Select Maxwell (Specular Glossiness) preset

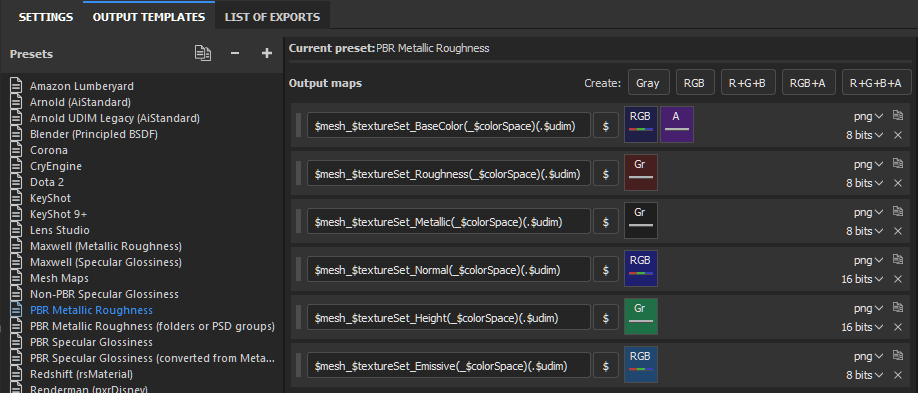(105, 262)
